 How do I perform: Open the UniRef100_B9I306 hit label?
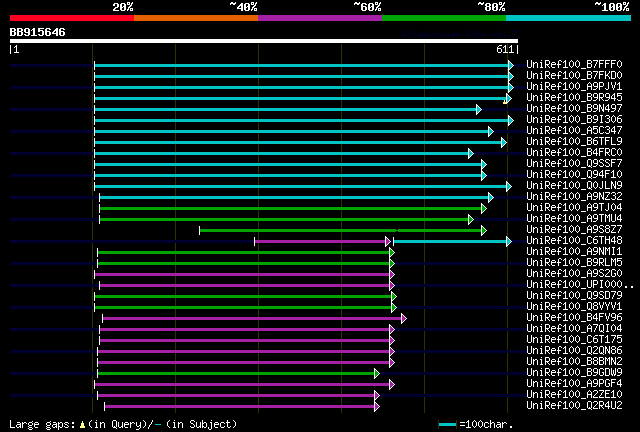[574, 120]
